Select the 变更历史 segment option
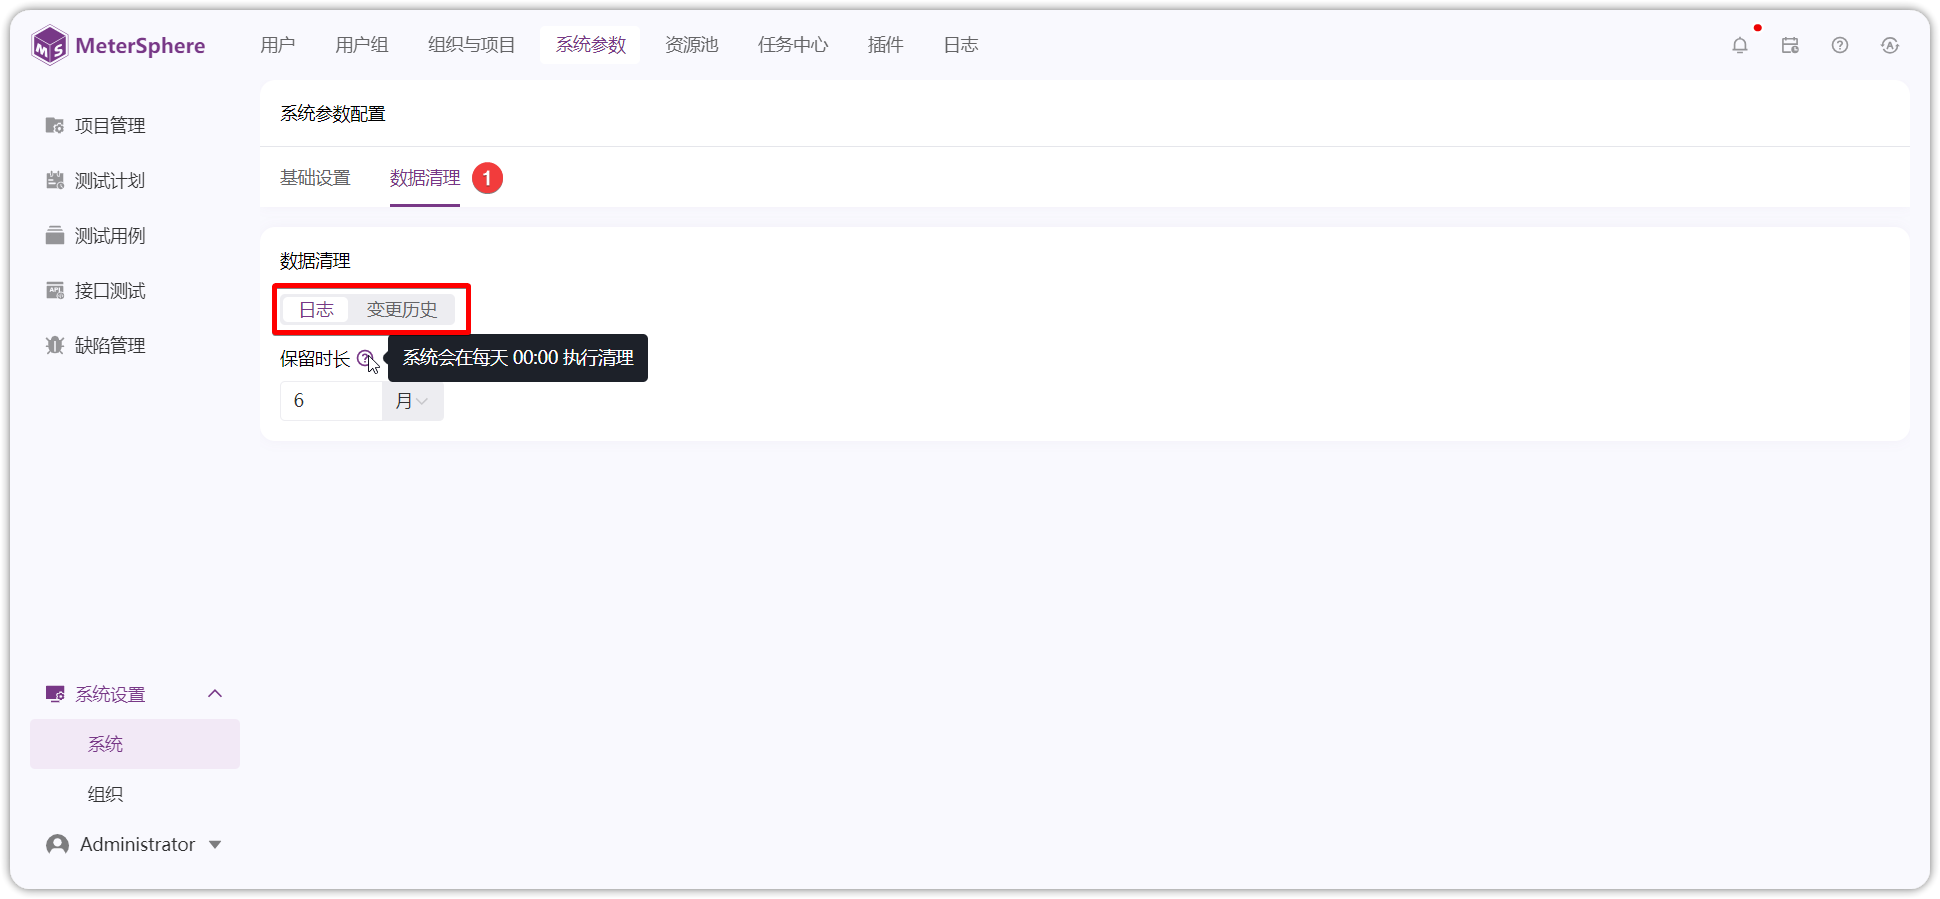The width and height of the screenshot is (1940, 899). [x=402, y=309]
